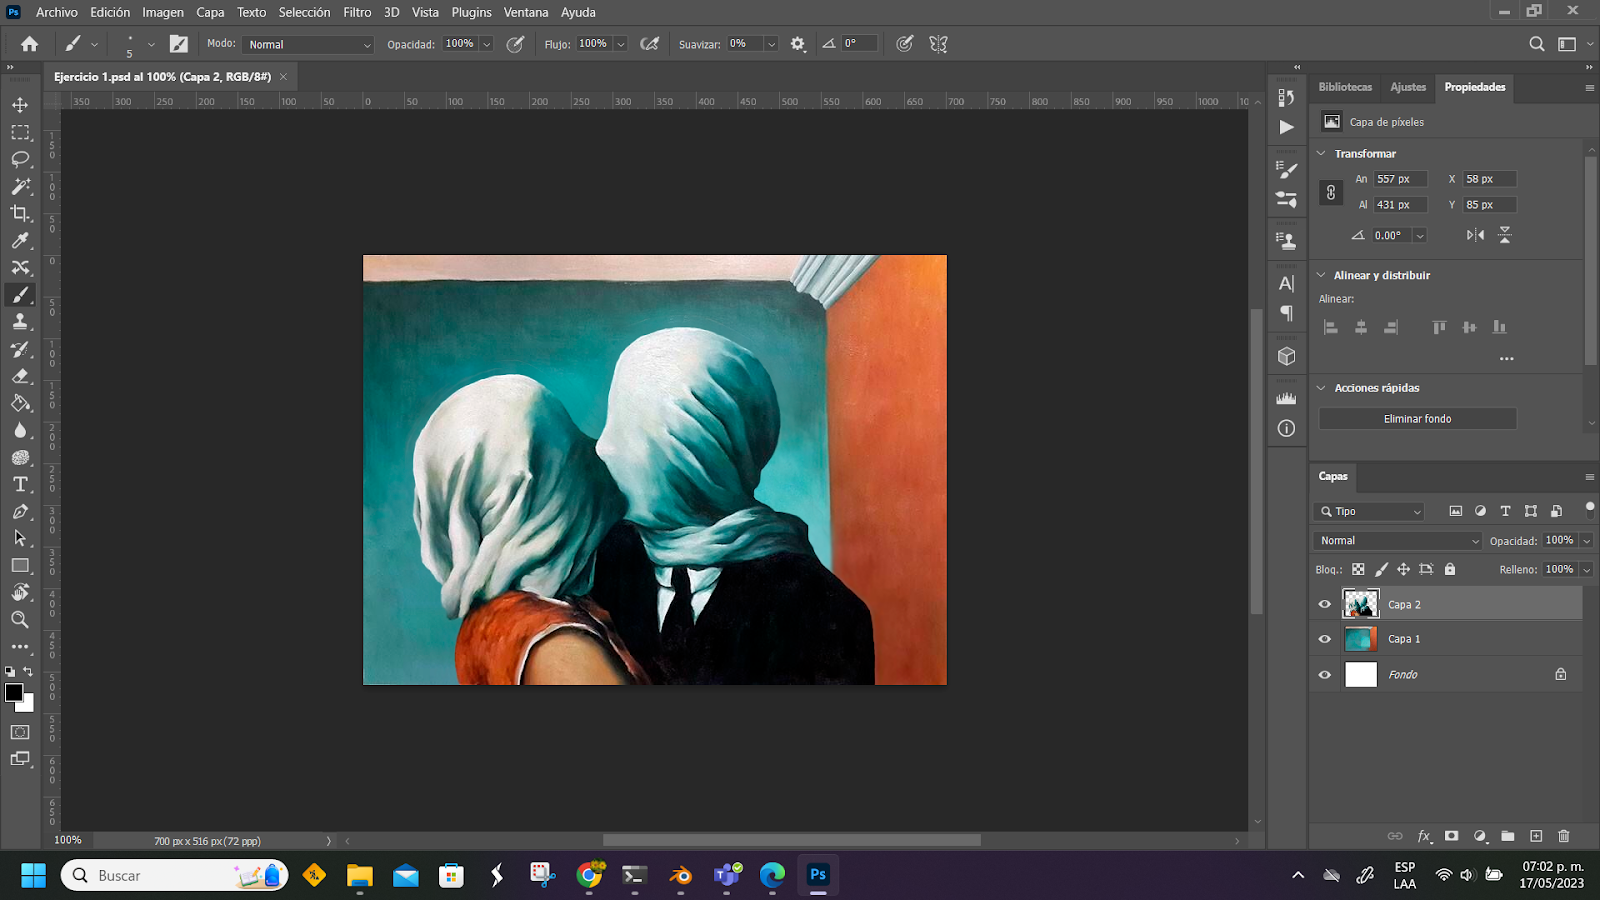Align top edges button

[x=1439, y=327]
